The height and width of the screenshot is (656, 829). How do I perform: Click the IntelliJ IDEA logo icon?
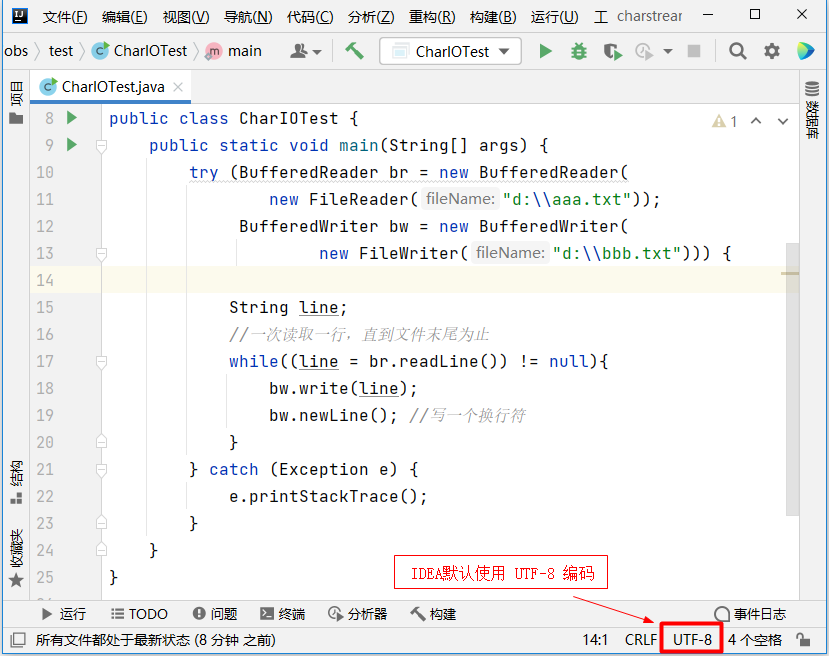[20, 16]
